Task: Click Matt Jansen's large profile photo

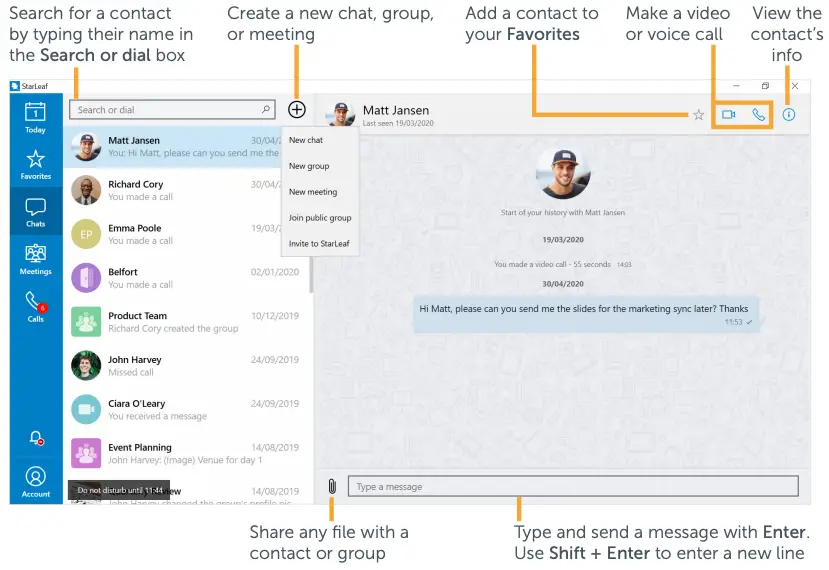Action: point(563,173)
